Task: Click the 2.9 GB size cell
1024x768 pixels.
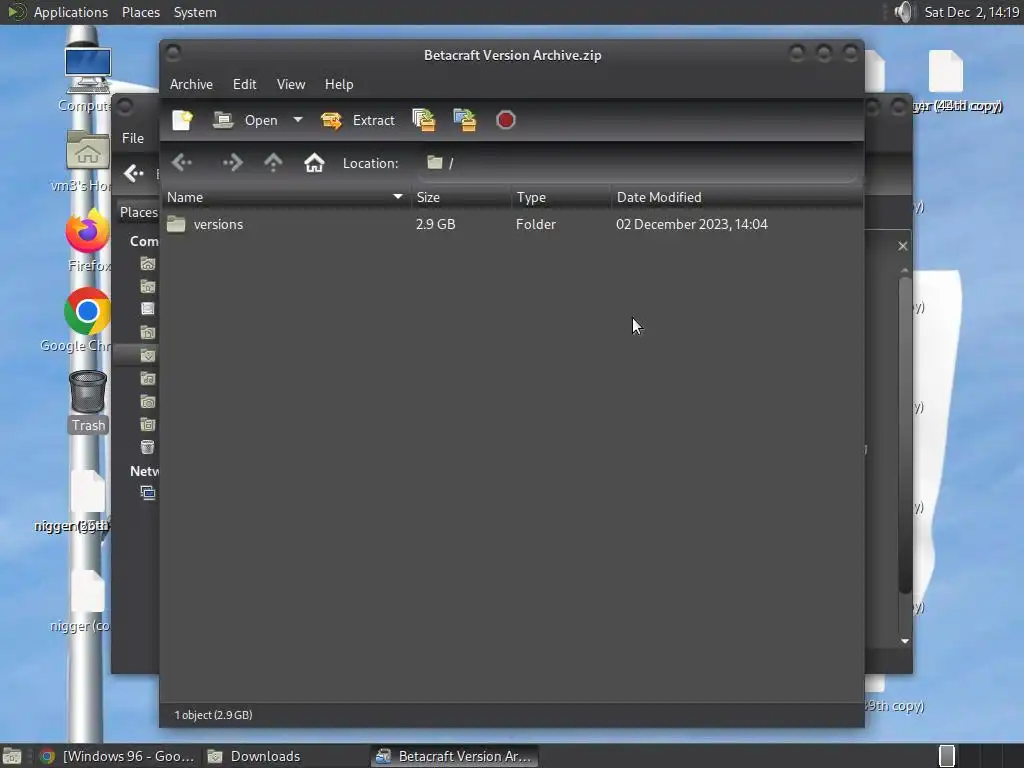Action: coord(436,224)
